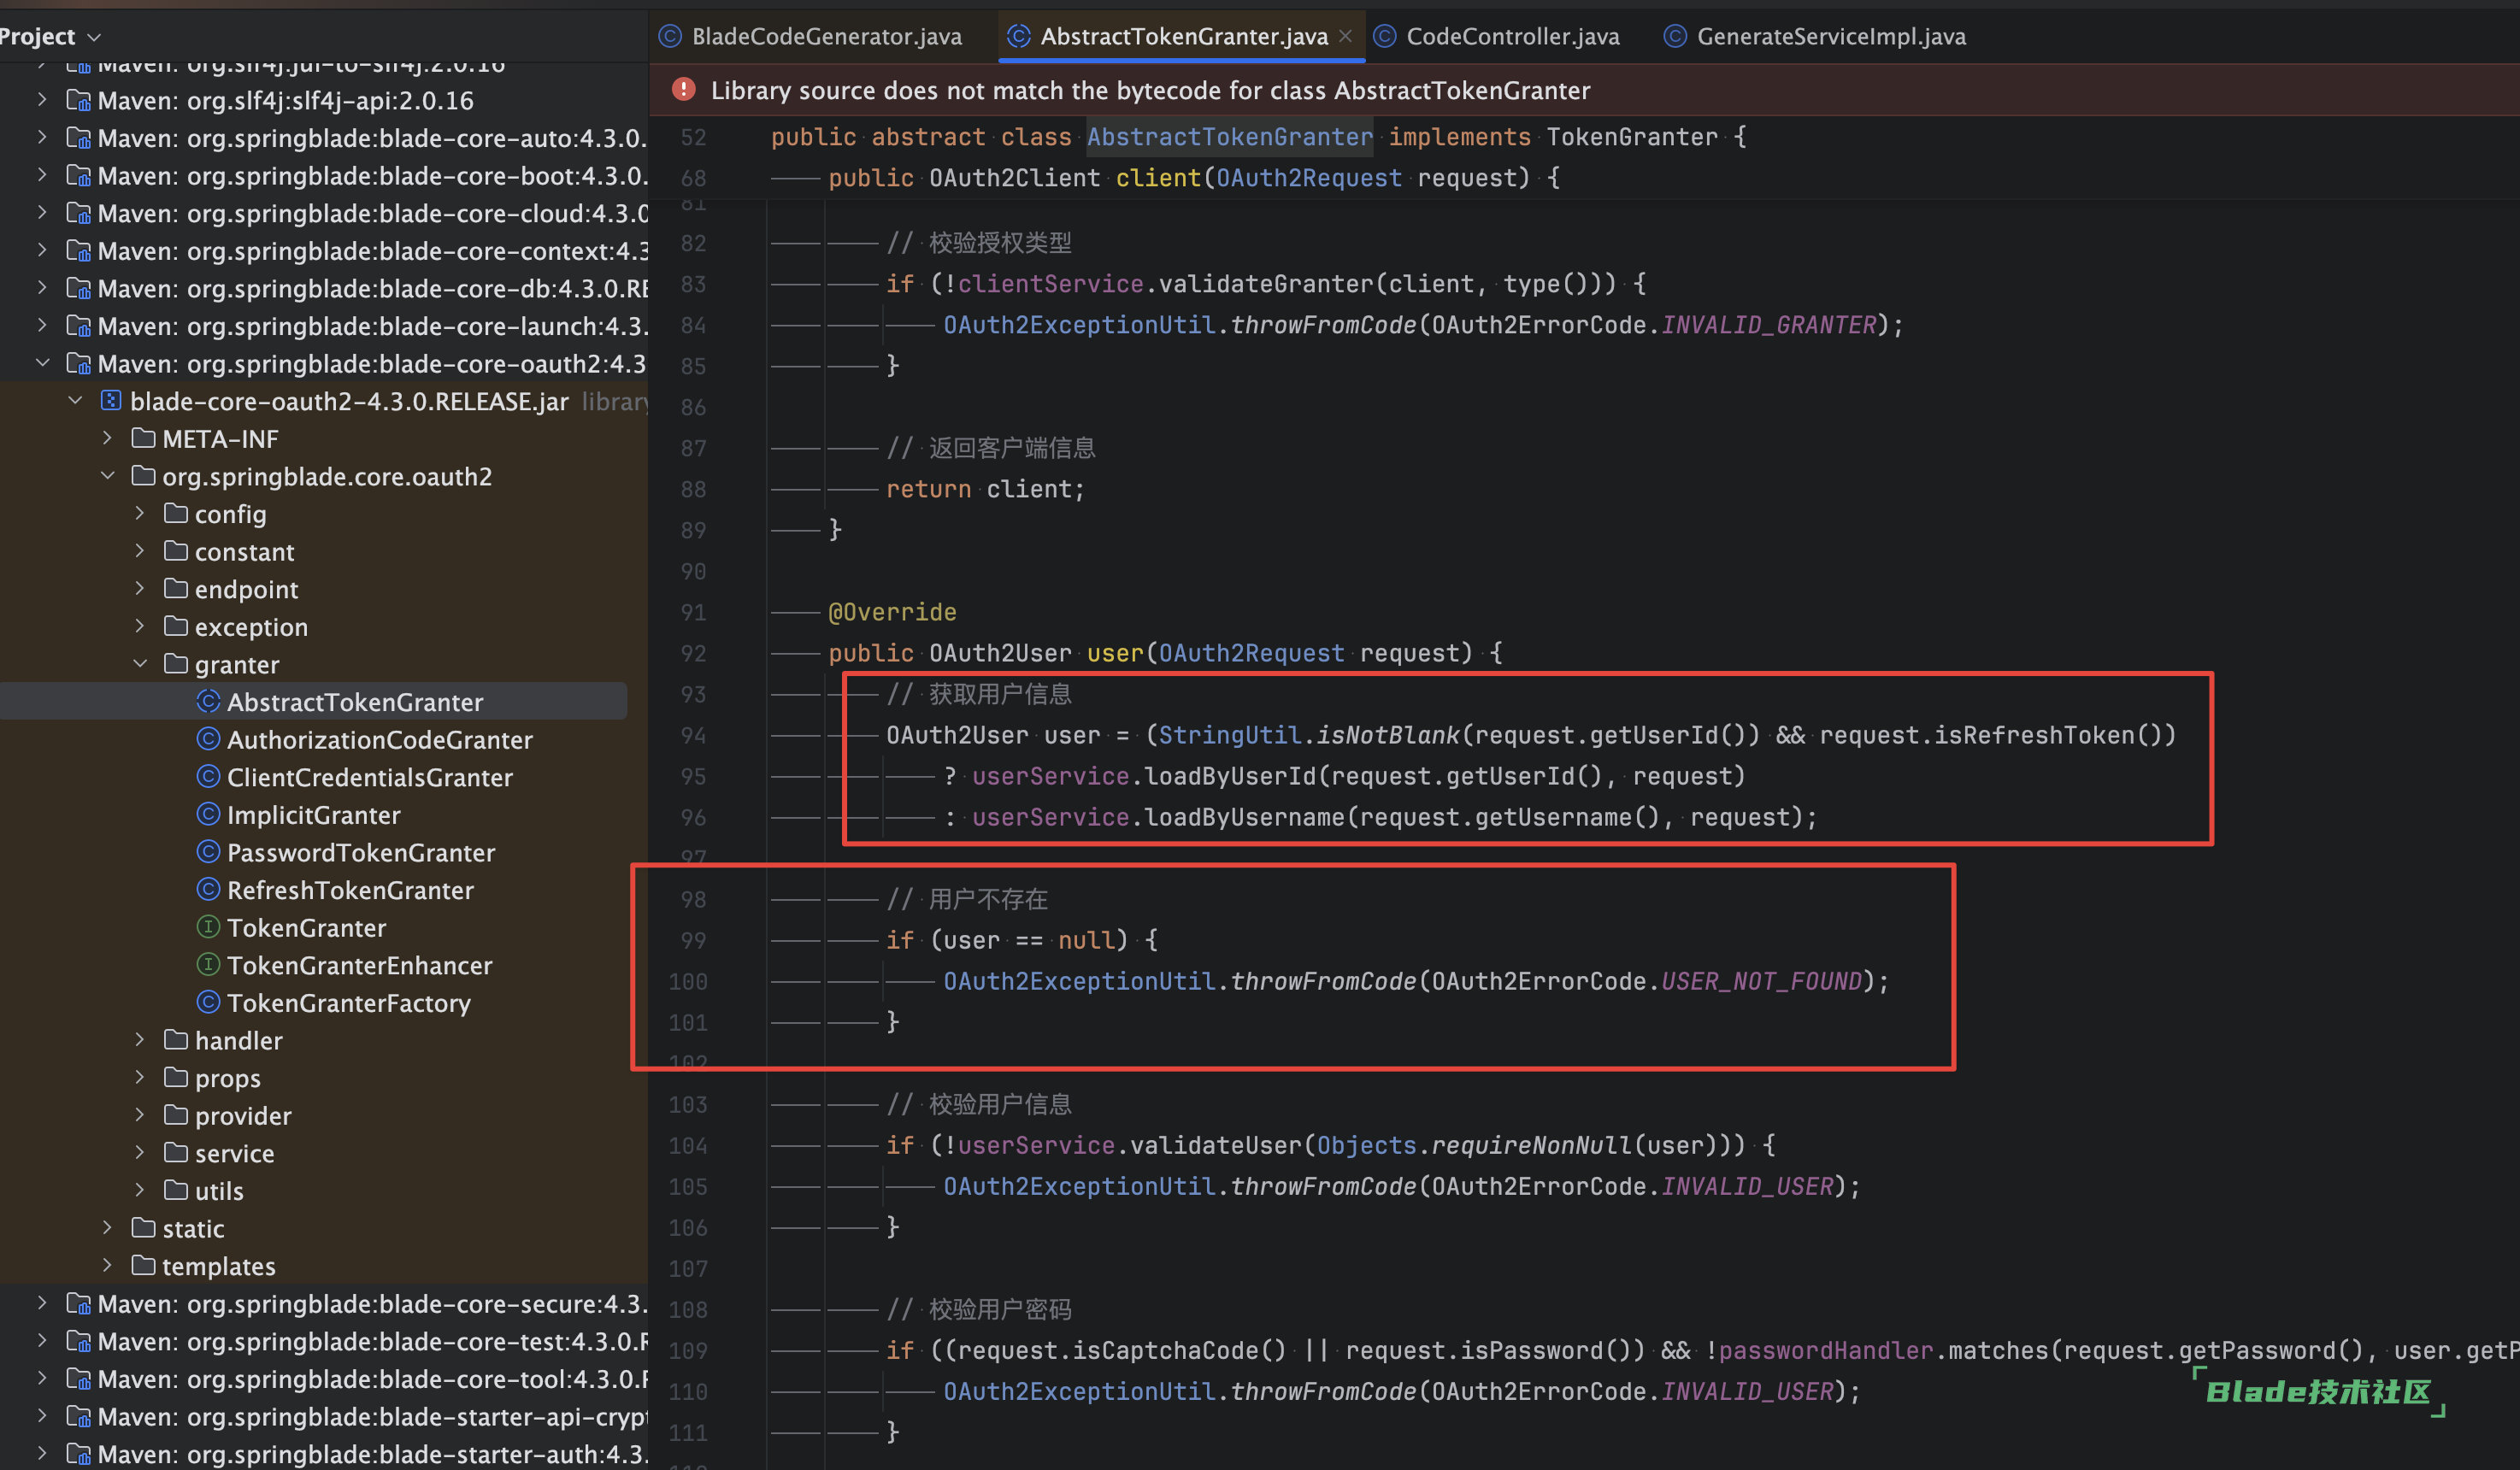The width and height of the screenshot is (2520, 1470).
Task: Click the service folder icon
Action: coord(176,1153)
